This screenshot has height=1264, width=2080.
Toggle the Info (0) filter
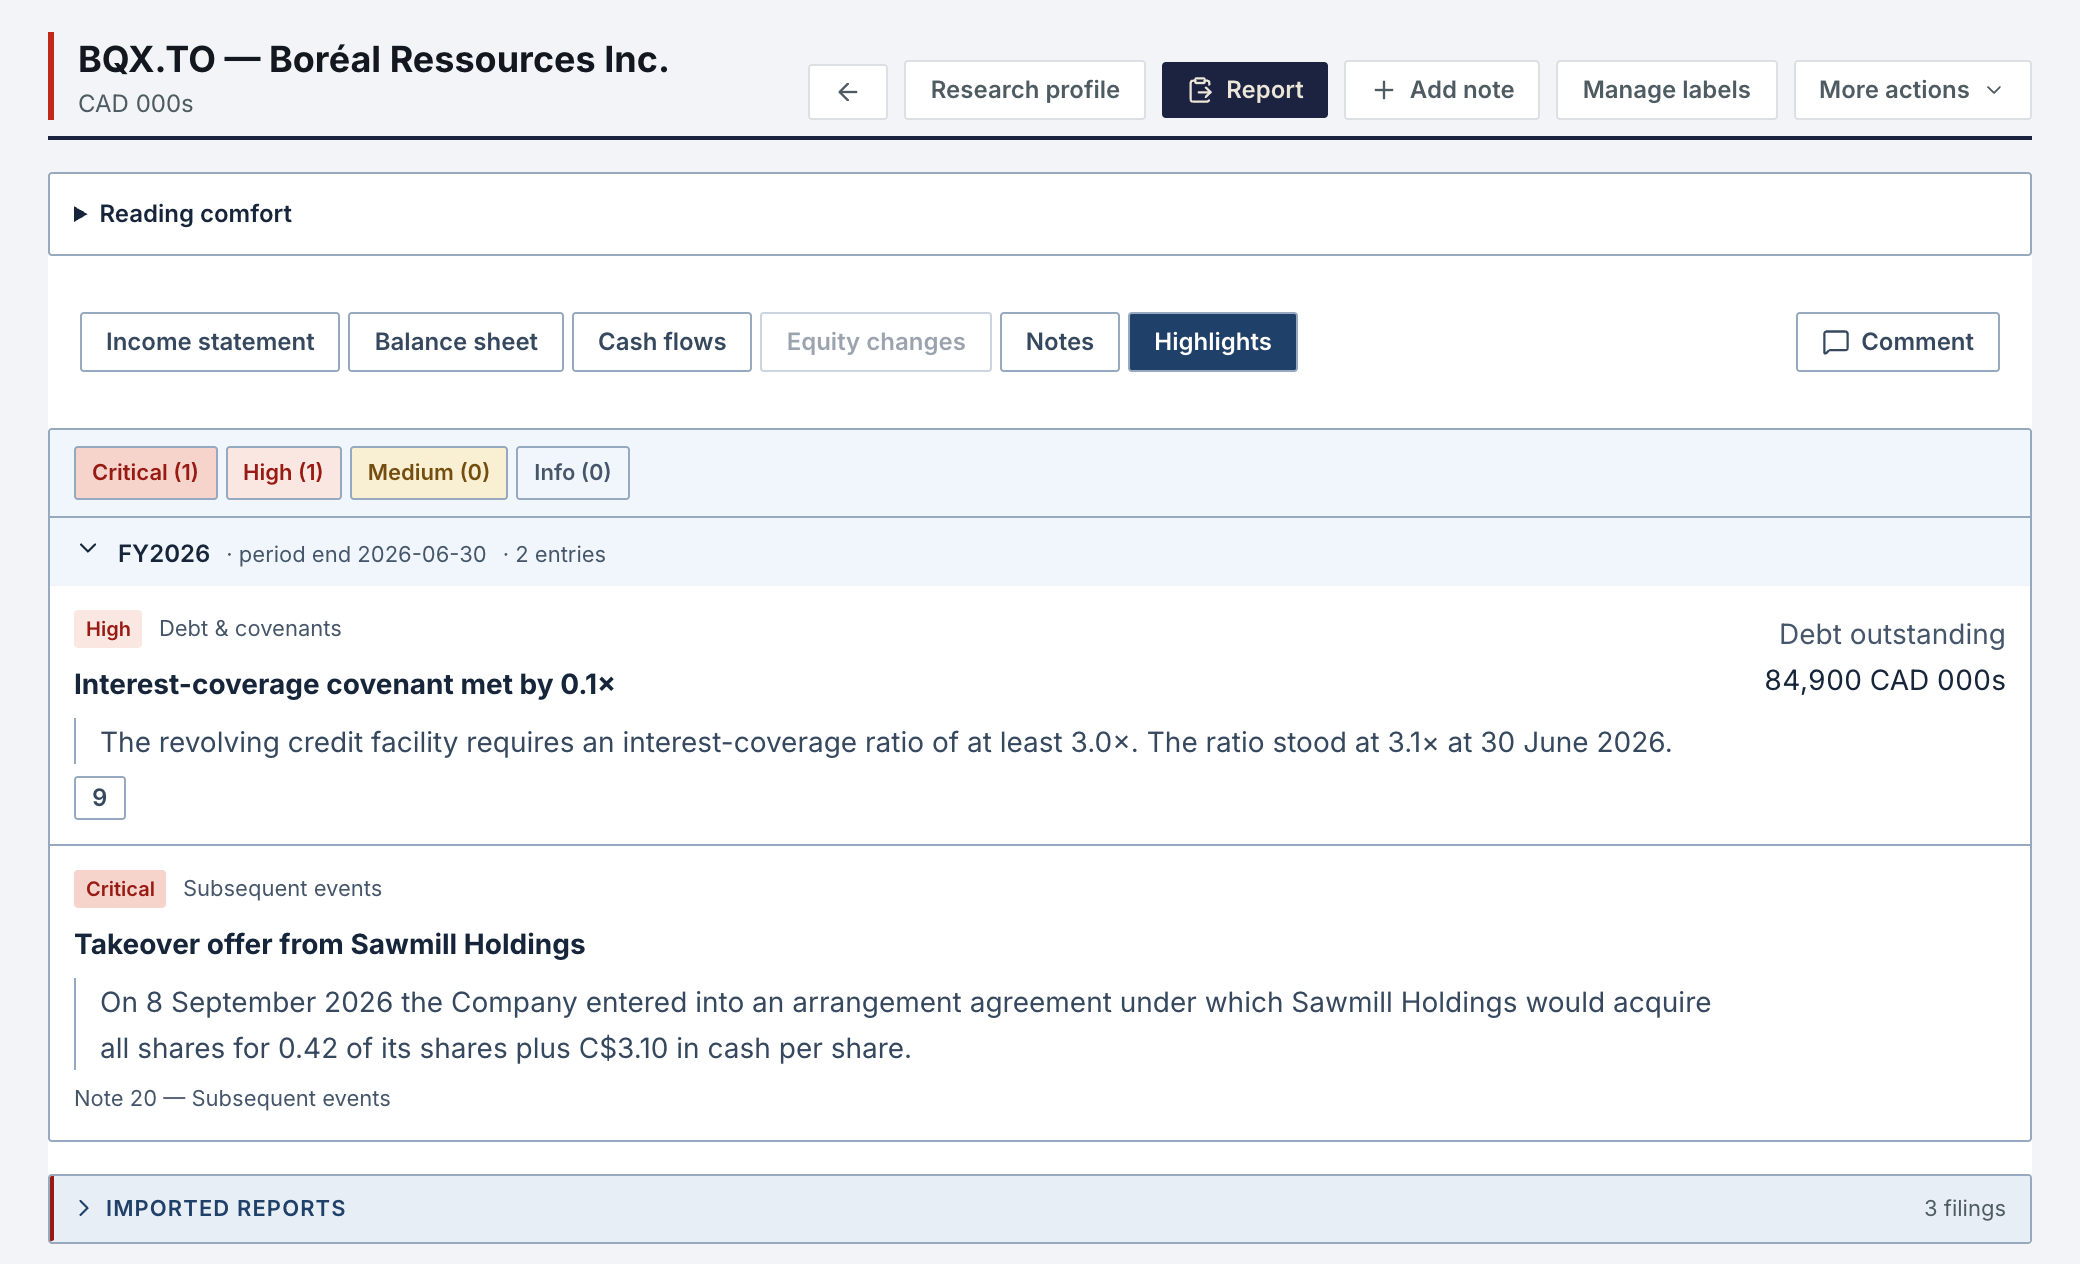point(573,473)
